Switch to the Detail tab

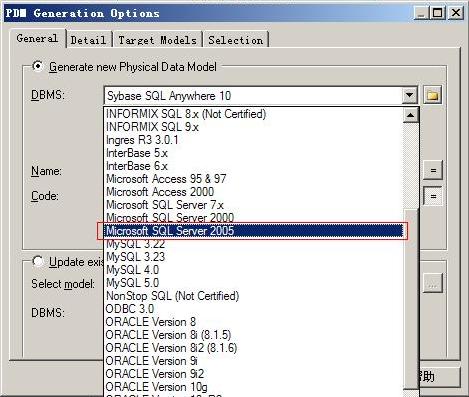coord(88,40)
